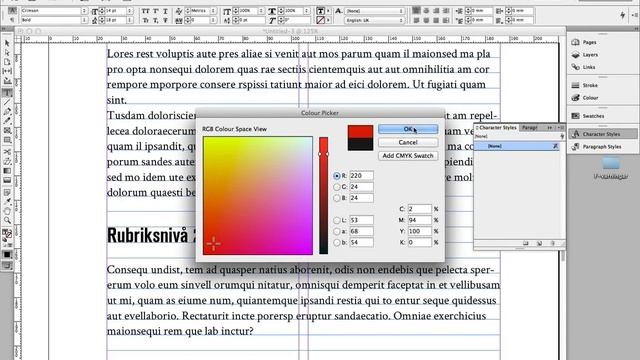Screen dimensions: 640x360
Task: Select the Selection tool arrow
Action: click(x=7, y=43)
